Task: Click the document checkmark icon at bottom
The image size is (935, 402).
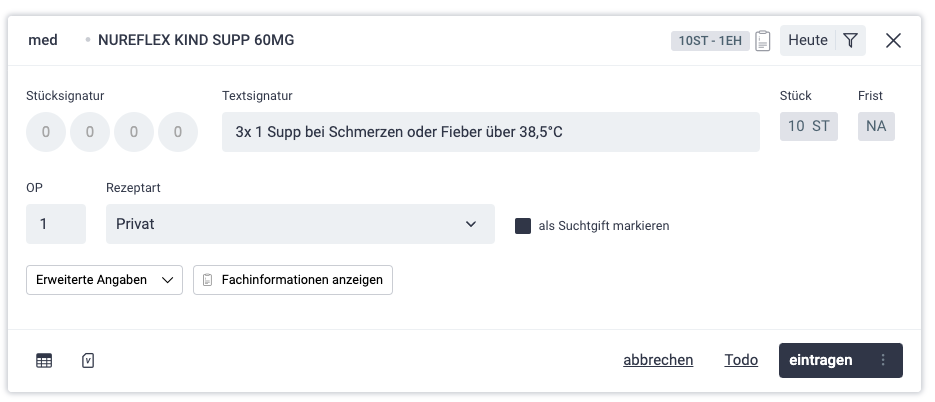Action: click(88, 360)
